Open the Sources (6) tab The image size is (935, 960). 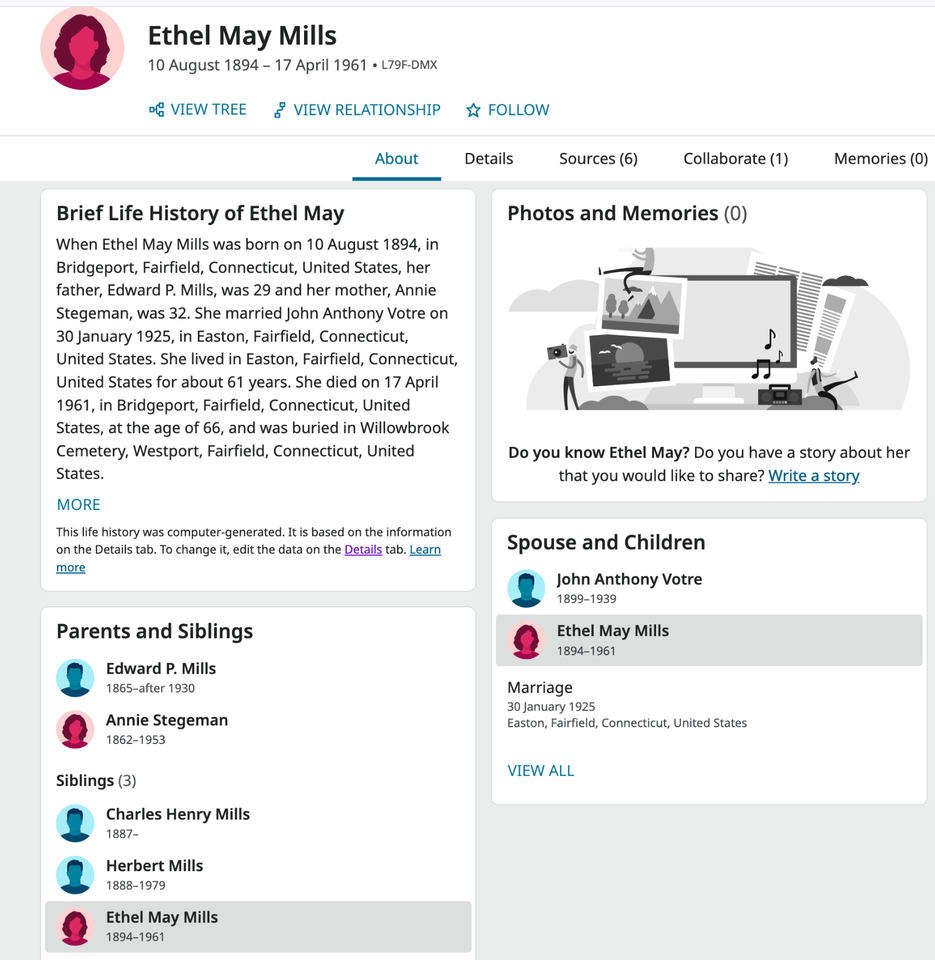tap(598, 159)
